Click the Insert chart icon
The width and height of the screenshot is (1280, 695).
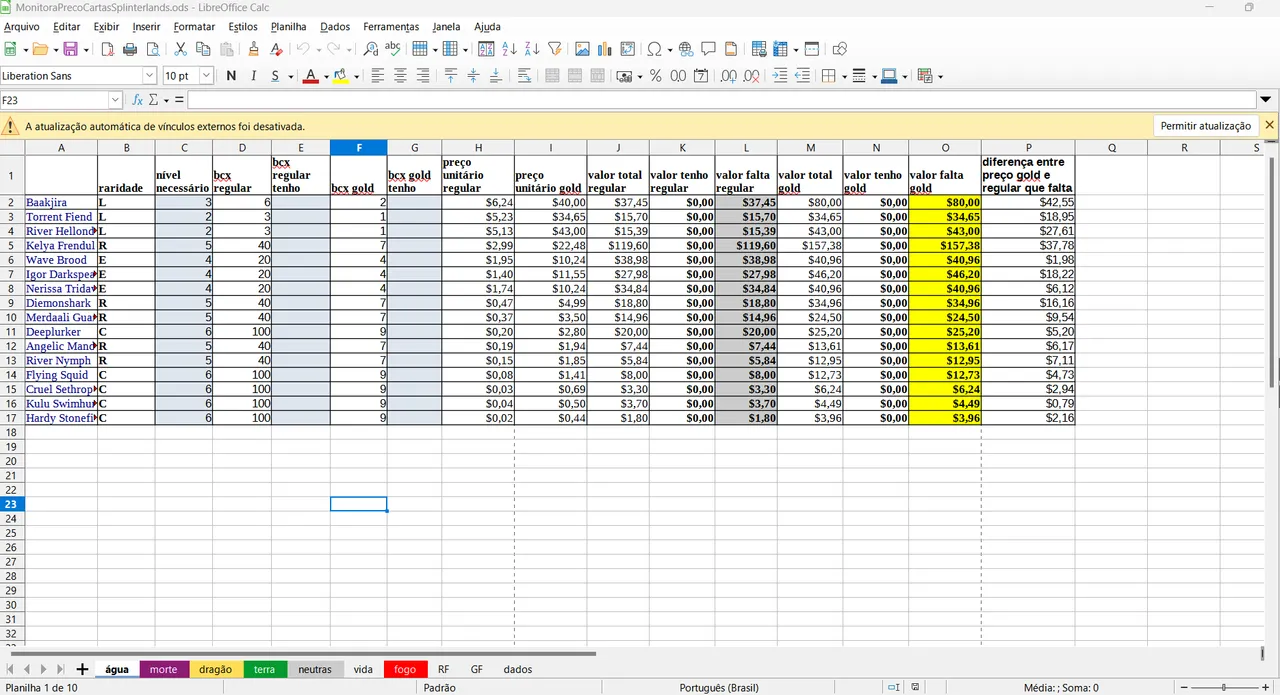pyautogui.click(x=605, y=49)
